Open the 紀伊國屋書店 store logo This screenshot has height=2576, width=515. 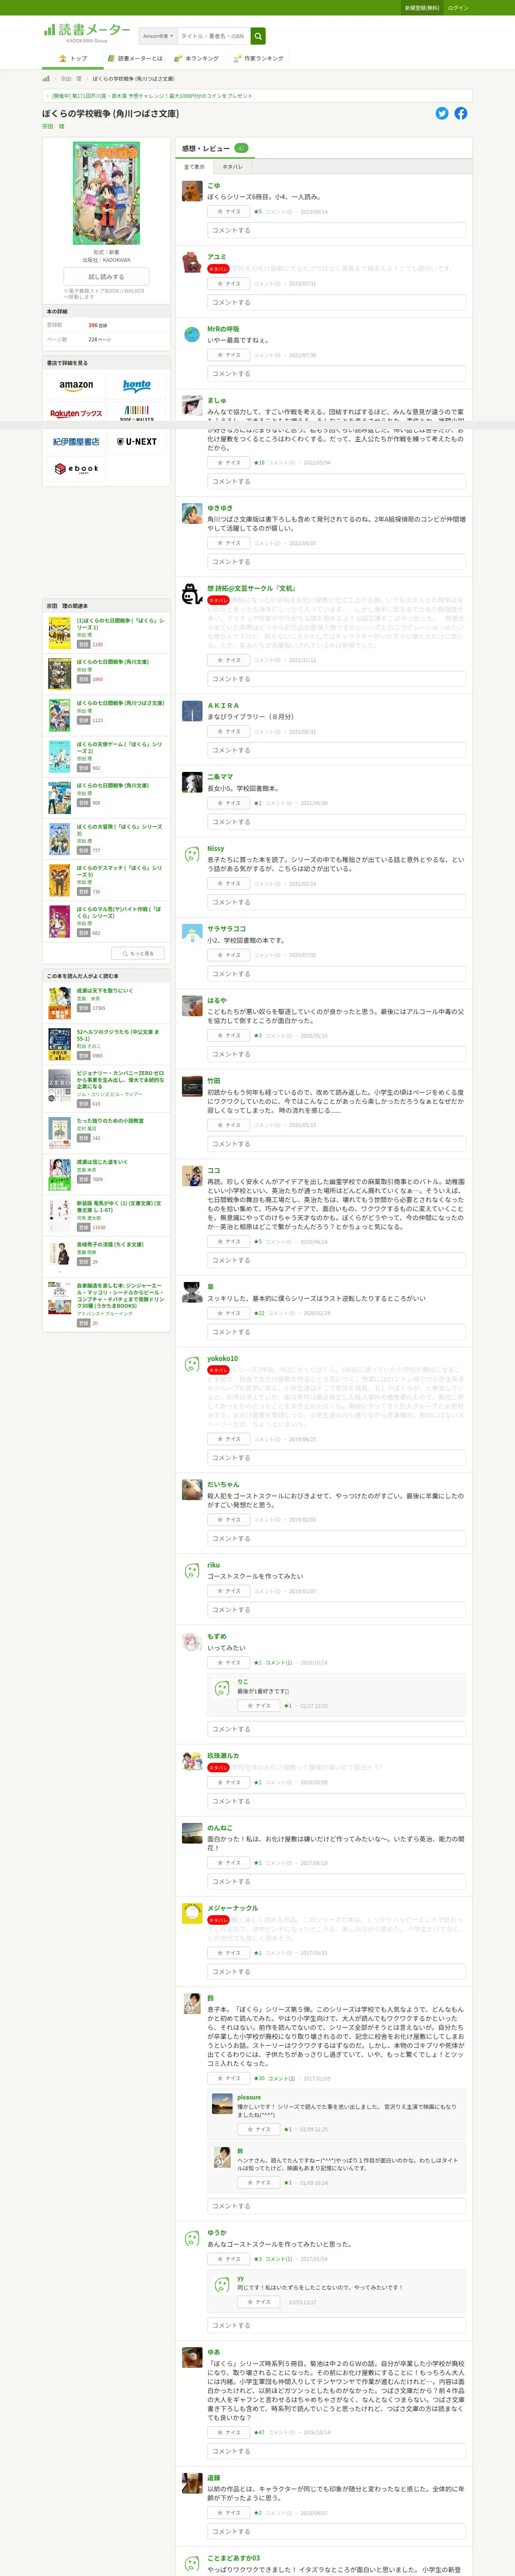click(76, 441)
